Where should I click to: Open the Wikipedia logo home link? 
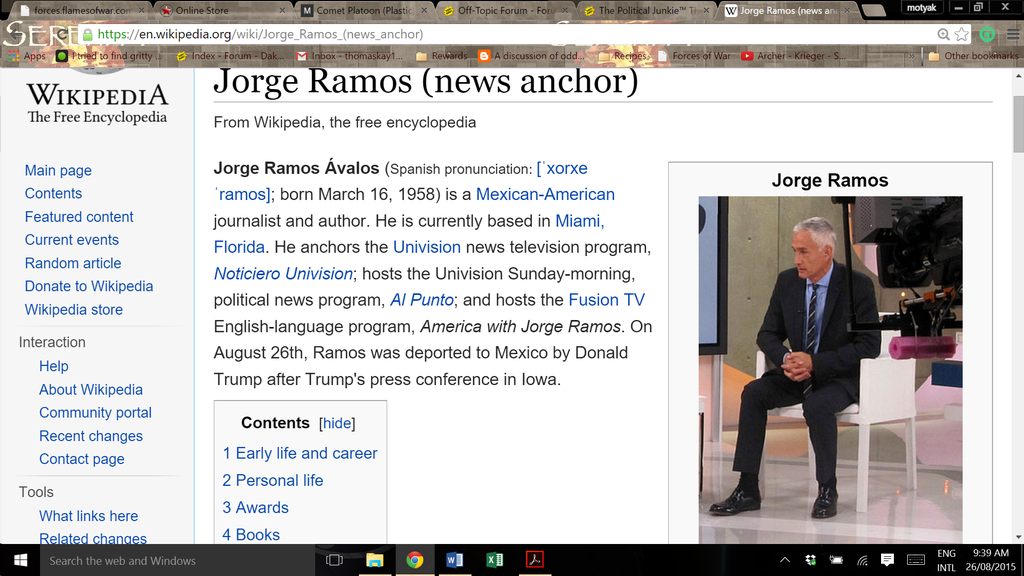tap(97, 98)
